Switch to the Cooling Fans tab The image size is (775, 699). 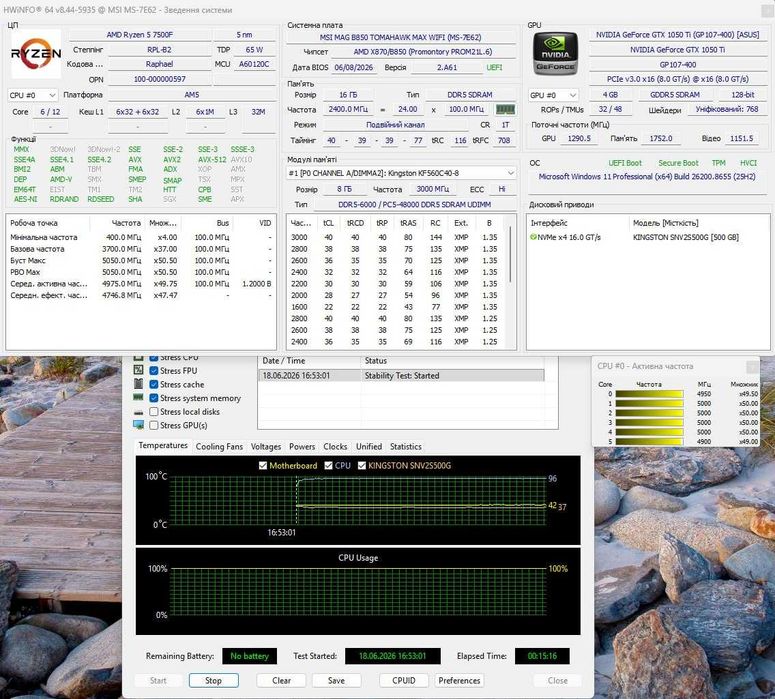[219, 446]
